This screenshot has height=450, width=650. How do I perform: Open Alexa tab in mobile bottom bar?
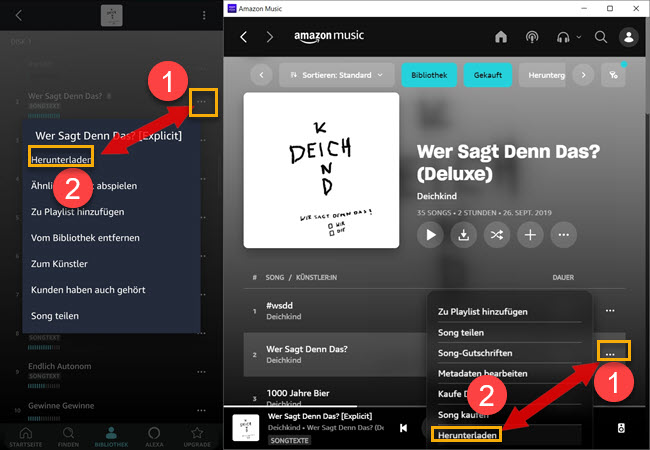coord(154,437)
